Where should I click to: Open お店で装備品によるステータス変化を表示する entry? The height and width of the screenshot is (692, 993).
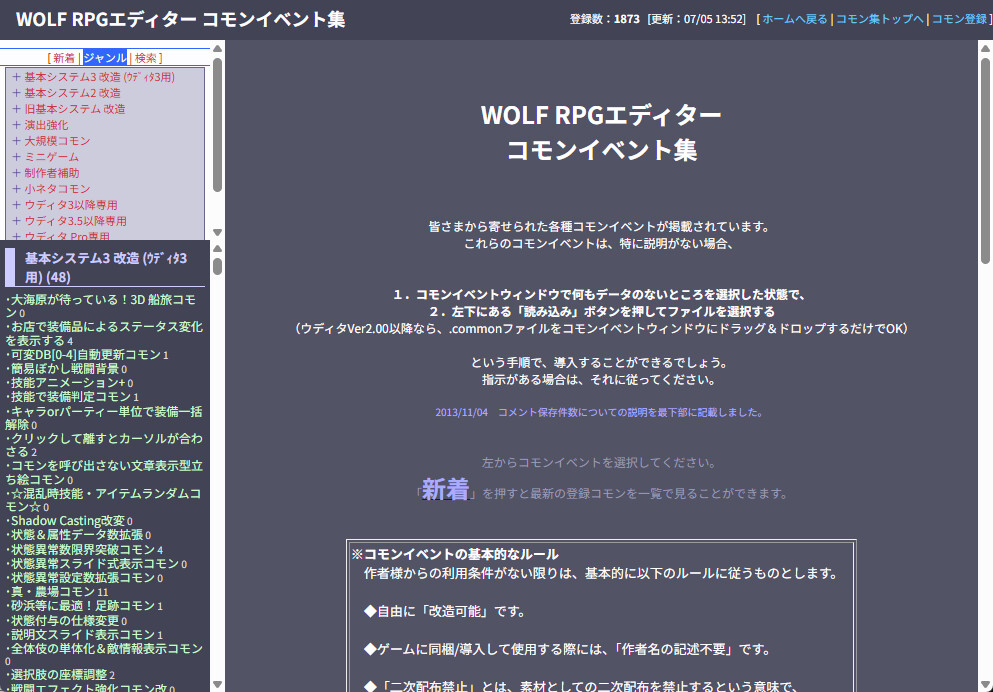104,334
